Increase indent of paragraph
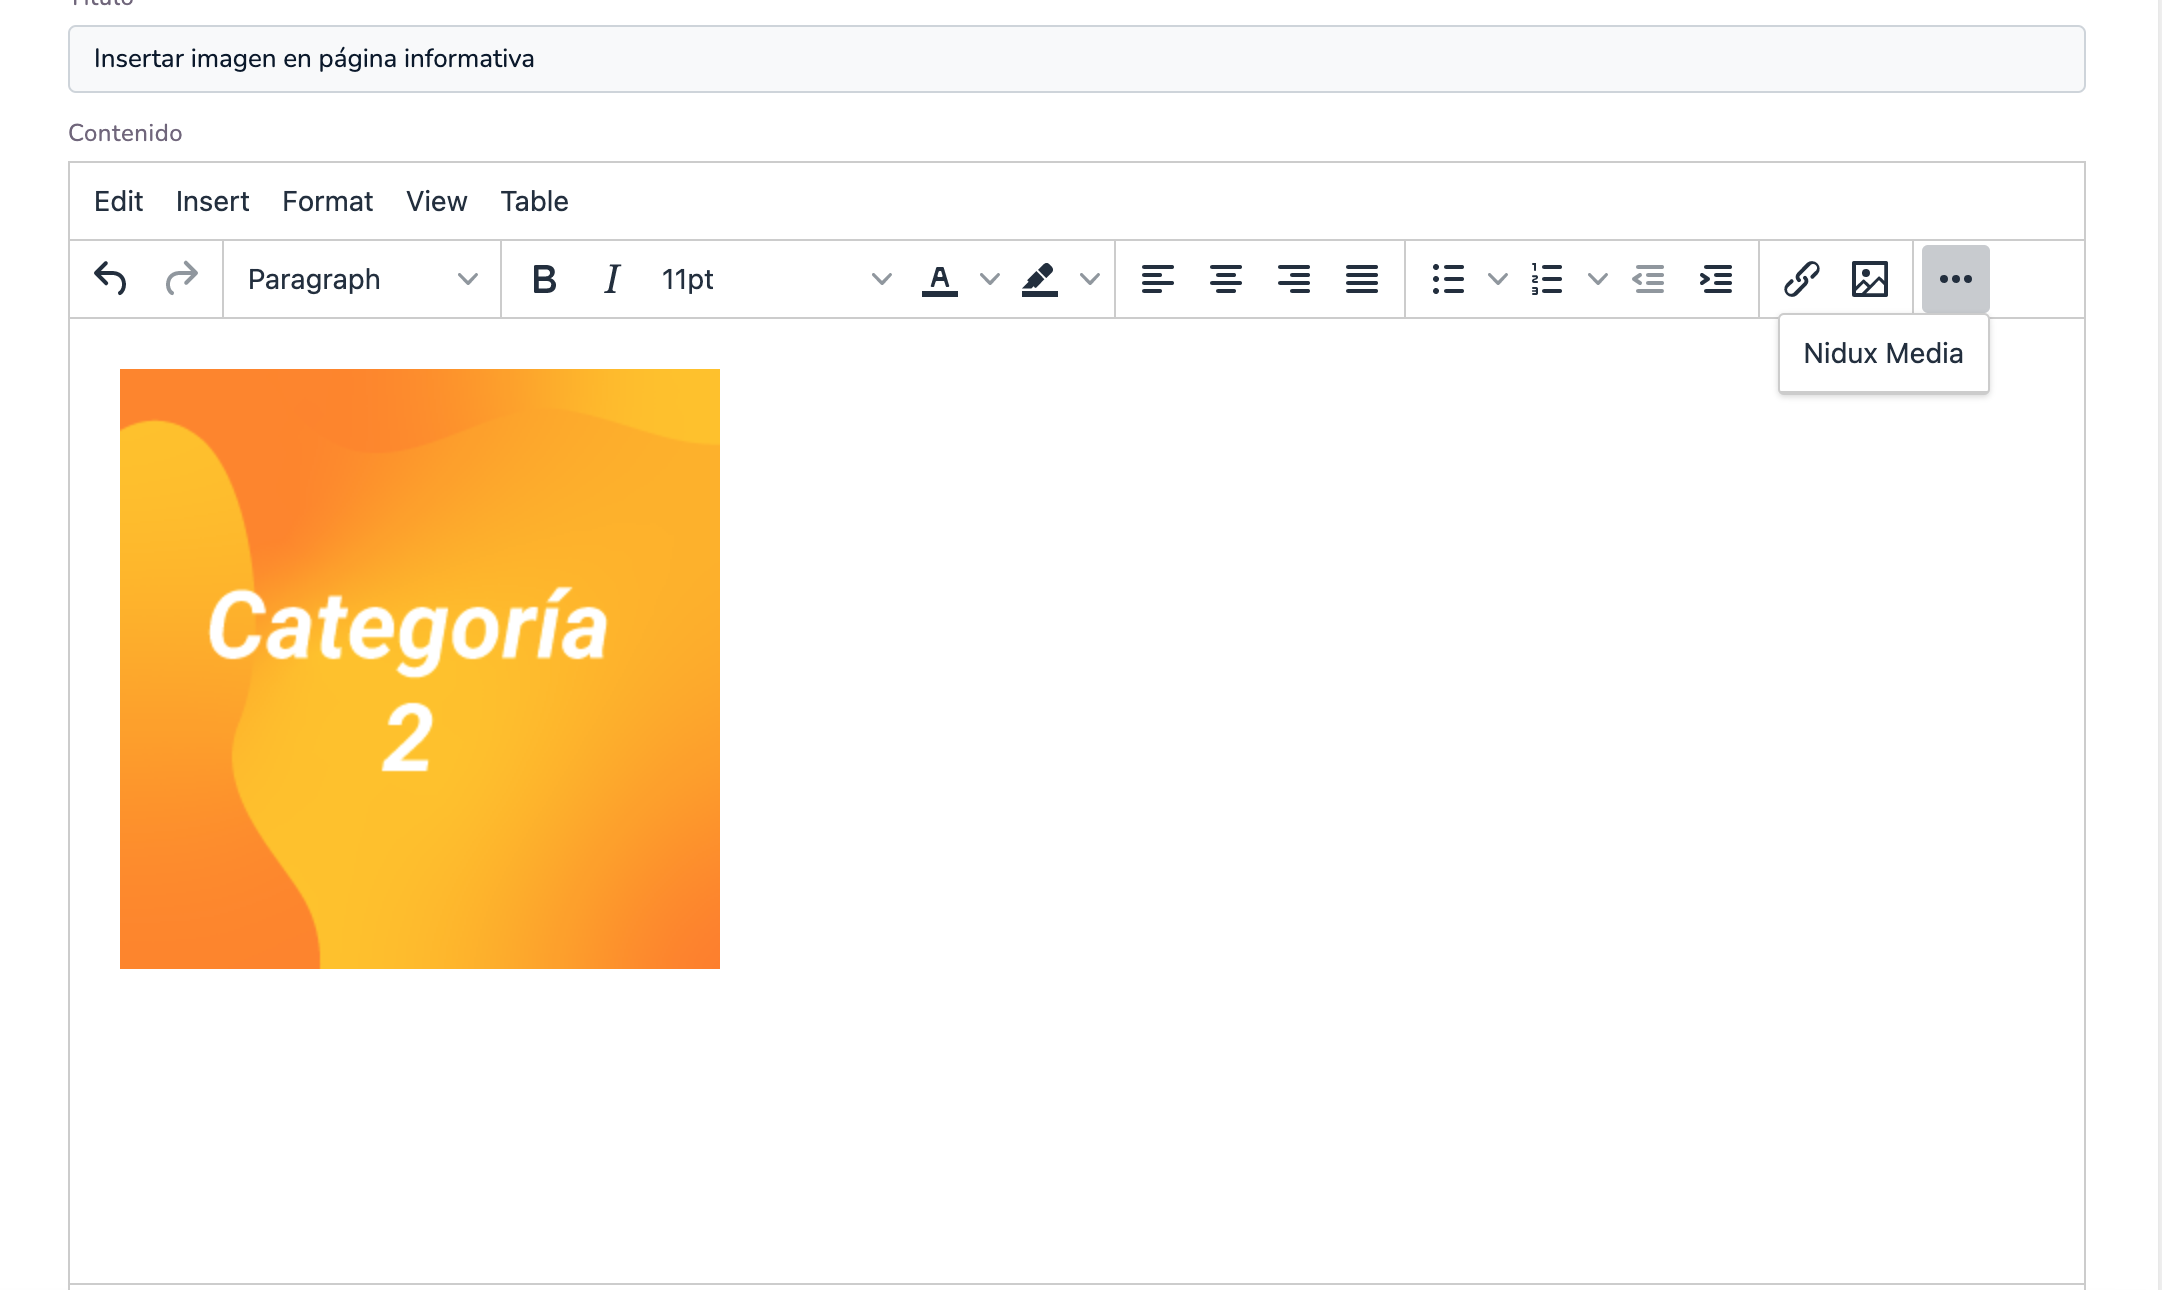Screen dimensions: 2162x1290 click(1716, 279)
